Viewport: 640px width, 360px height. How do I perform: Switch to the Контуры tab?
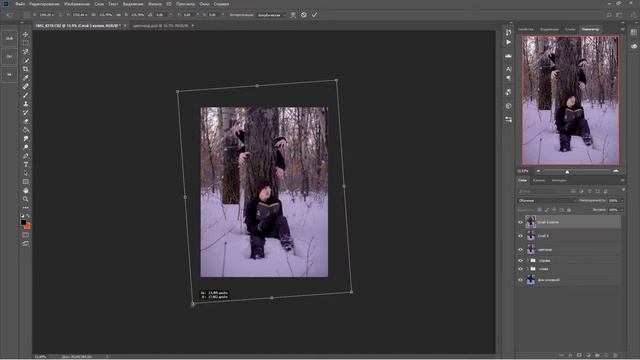click(x=559, y=180)
